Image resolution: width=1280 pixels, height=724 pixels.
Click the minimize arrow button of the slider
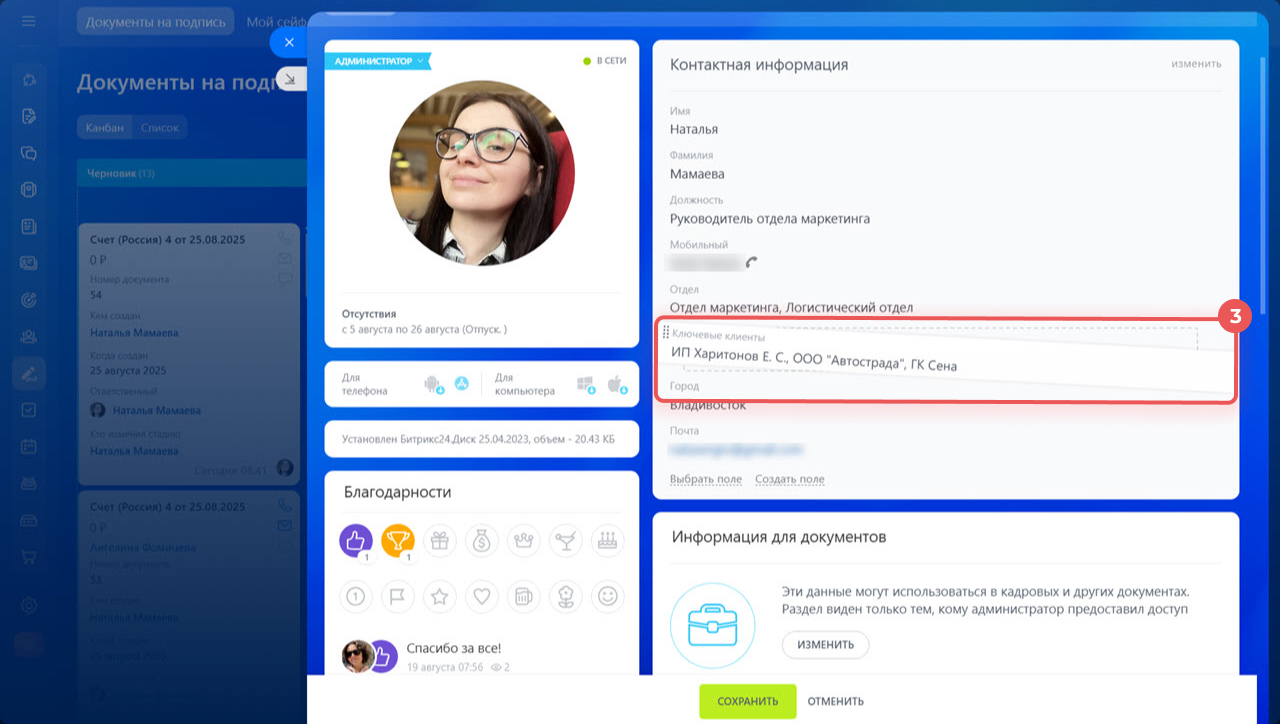290,79
